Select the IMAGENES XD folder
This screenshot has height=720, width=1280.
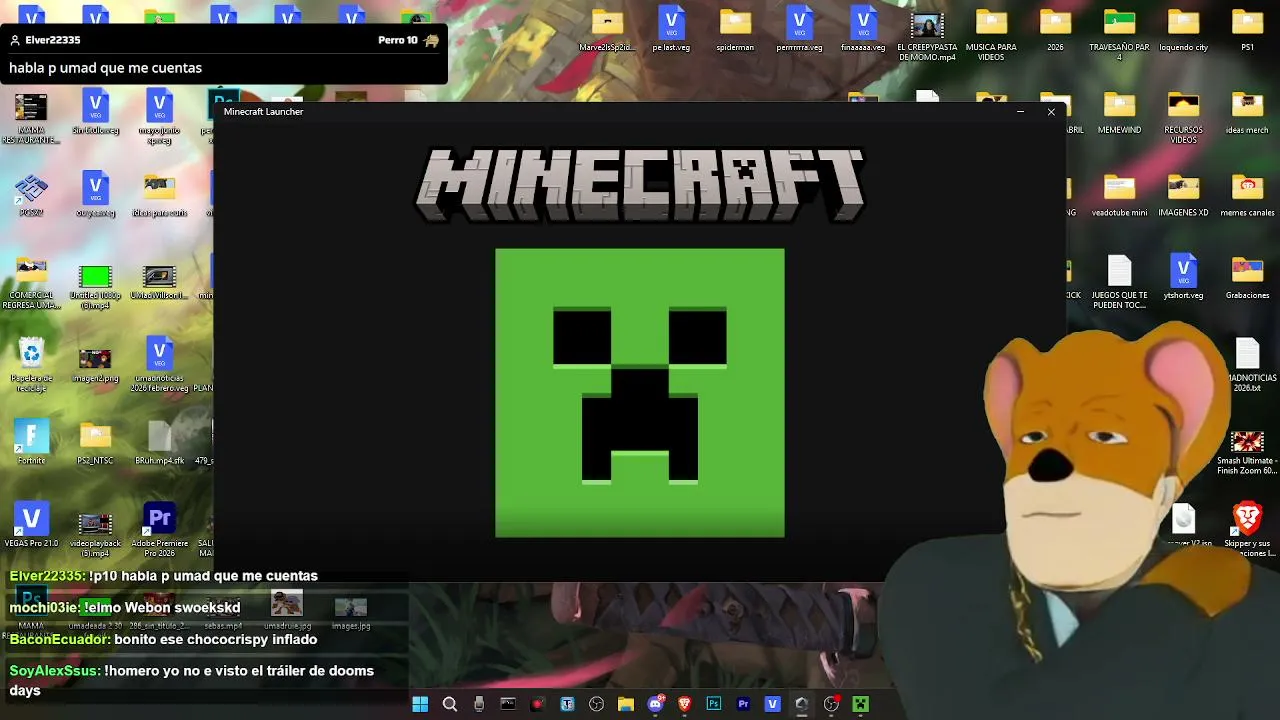pyautogui.click(x=1183, y=195)
